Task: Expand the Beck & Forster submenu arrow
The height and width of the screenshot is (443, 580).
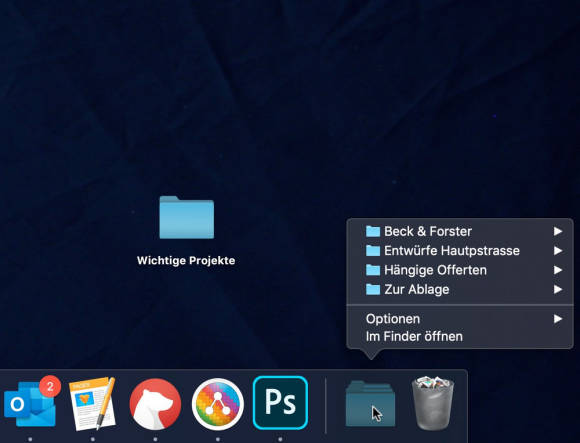Action: point(558,231)
